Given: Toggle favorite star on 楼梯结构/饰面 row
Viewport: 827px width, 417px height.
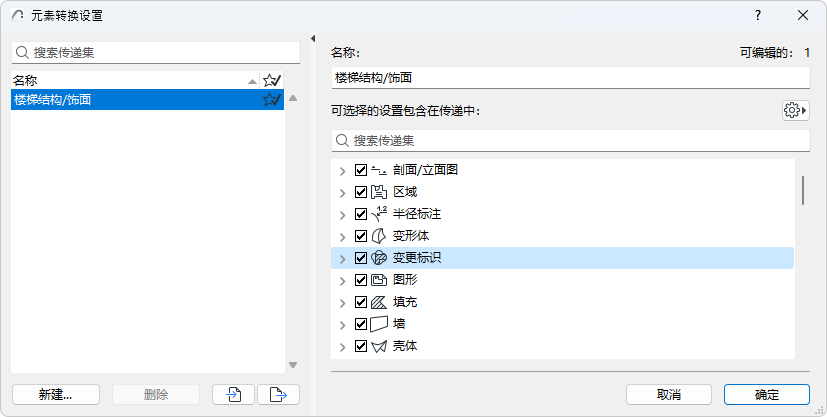Looking at the screenshot, I should (x=270, y=99).
